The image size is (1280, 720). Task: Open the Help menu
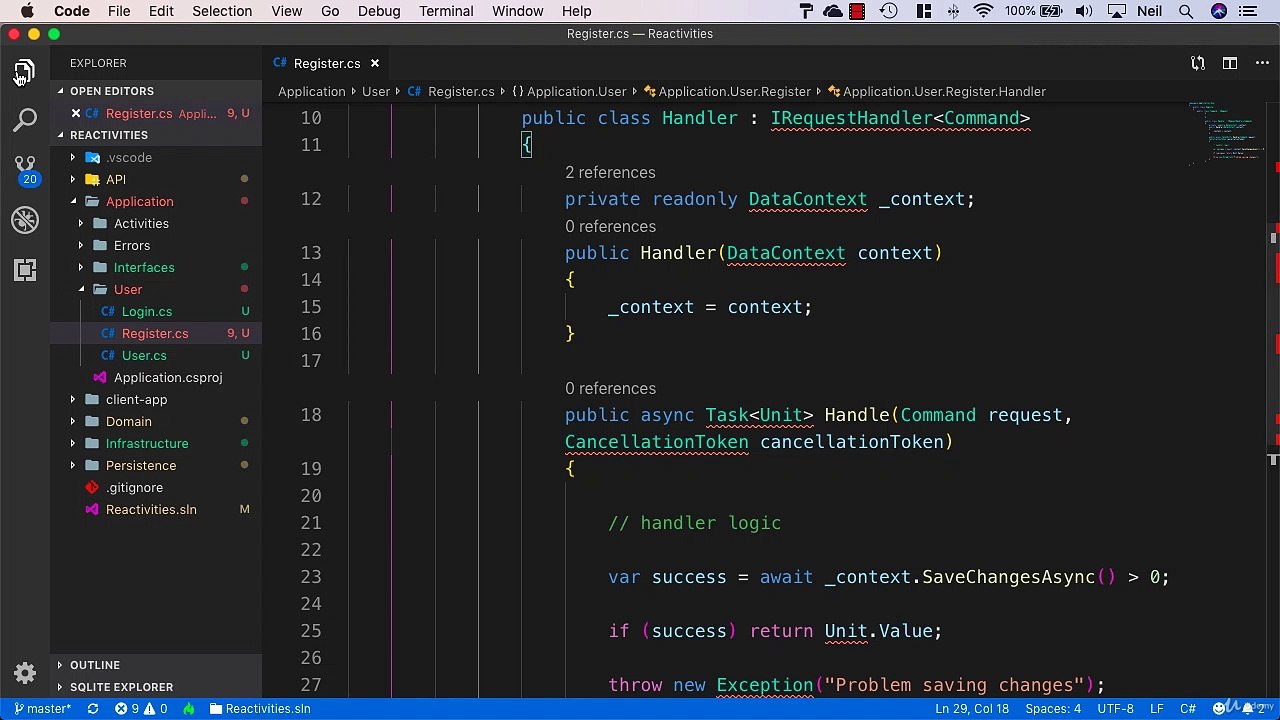point(576,11)
